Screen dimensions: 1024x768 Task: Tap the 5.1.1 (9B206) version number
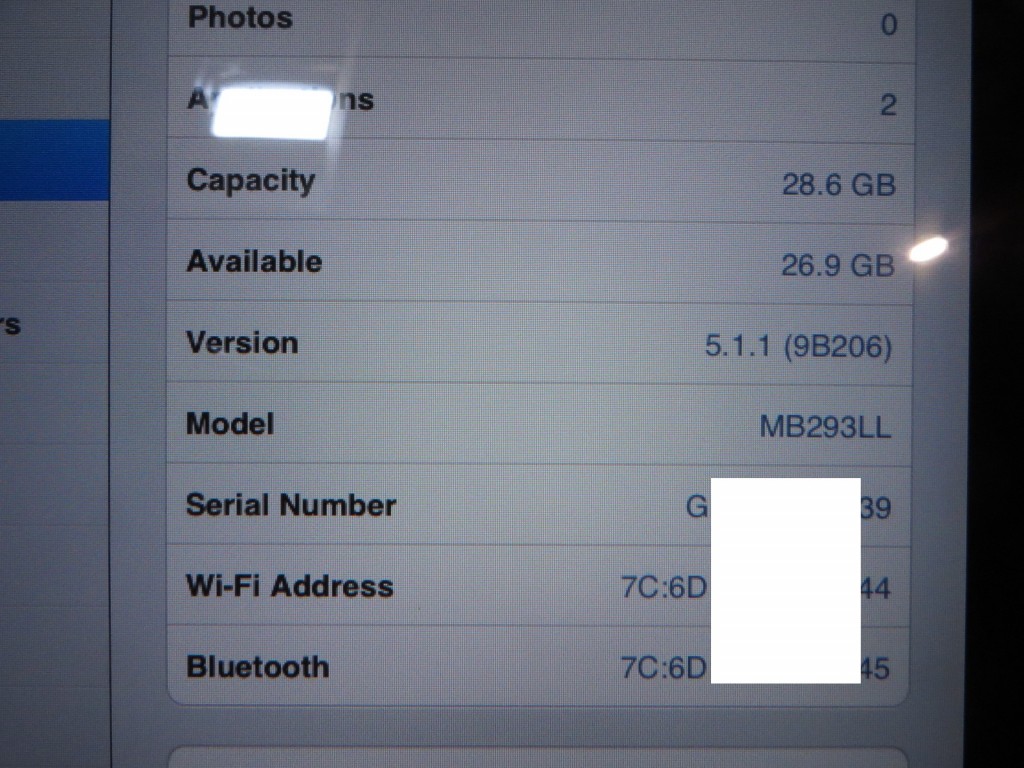798,346
